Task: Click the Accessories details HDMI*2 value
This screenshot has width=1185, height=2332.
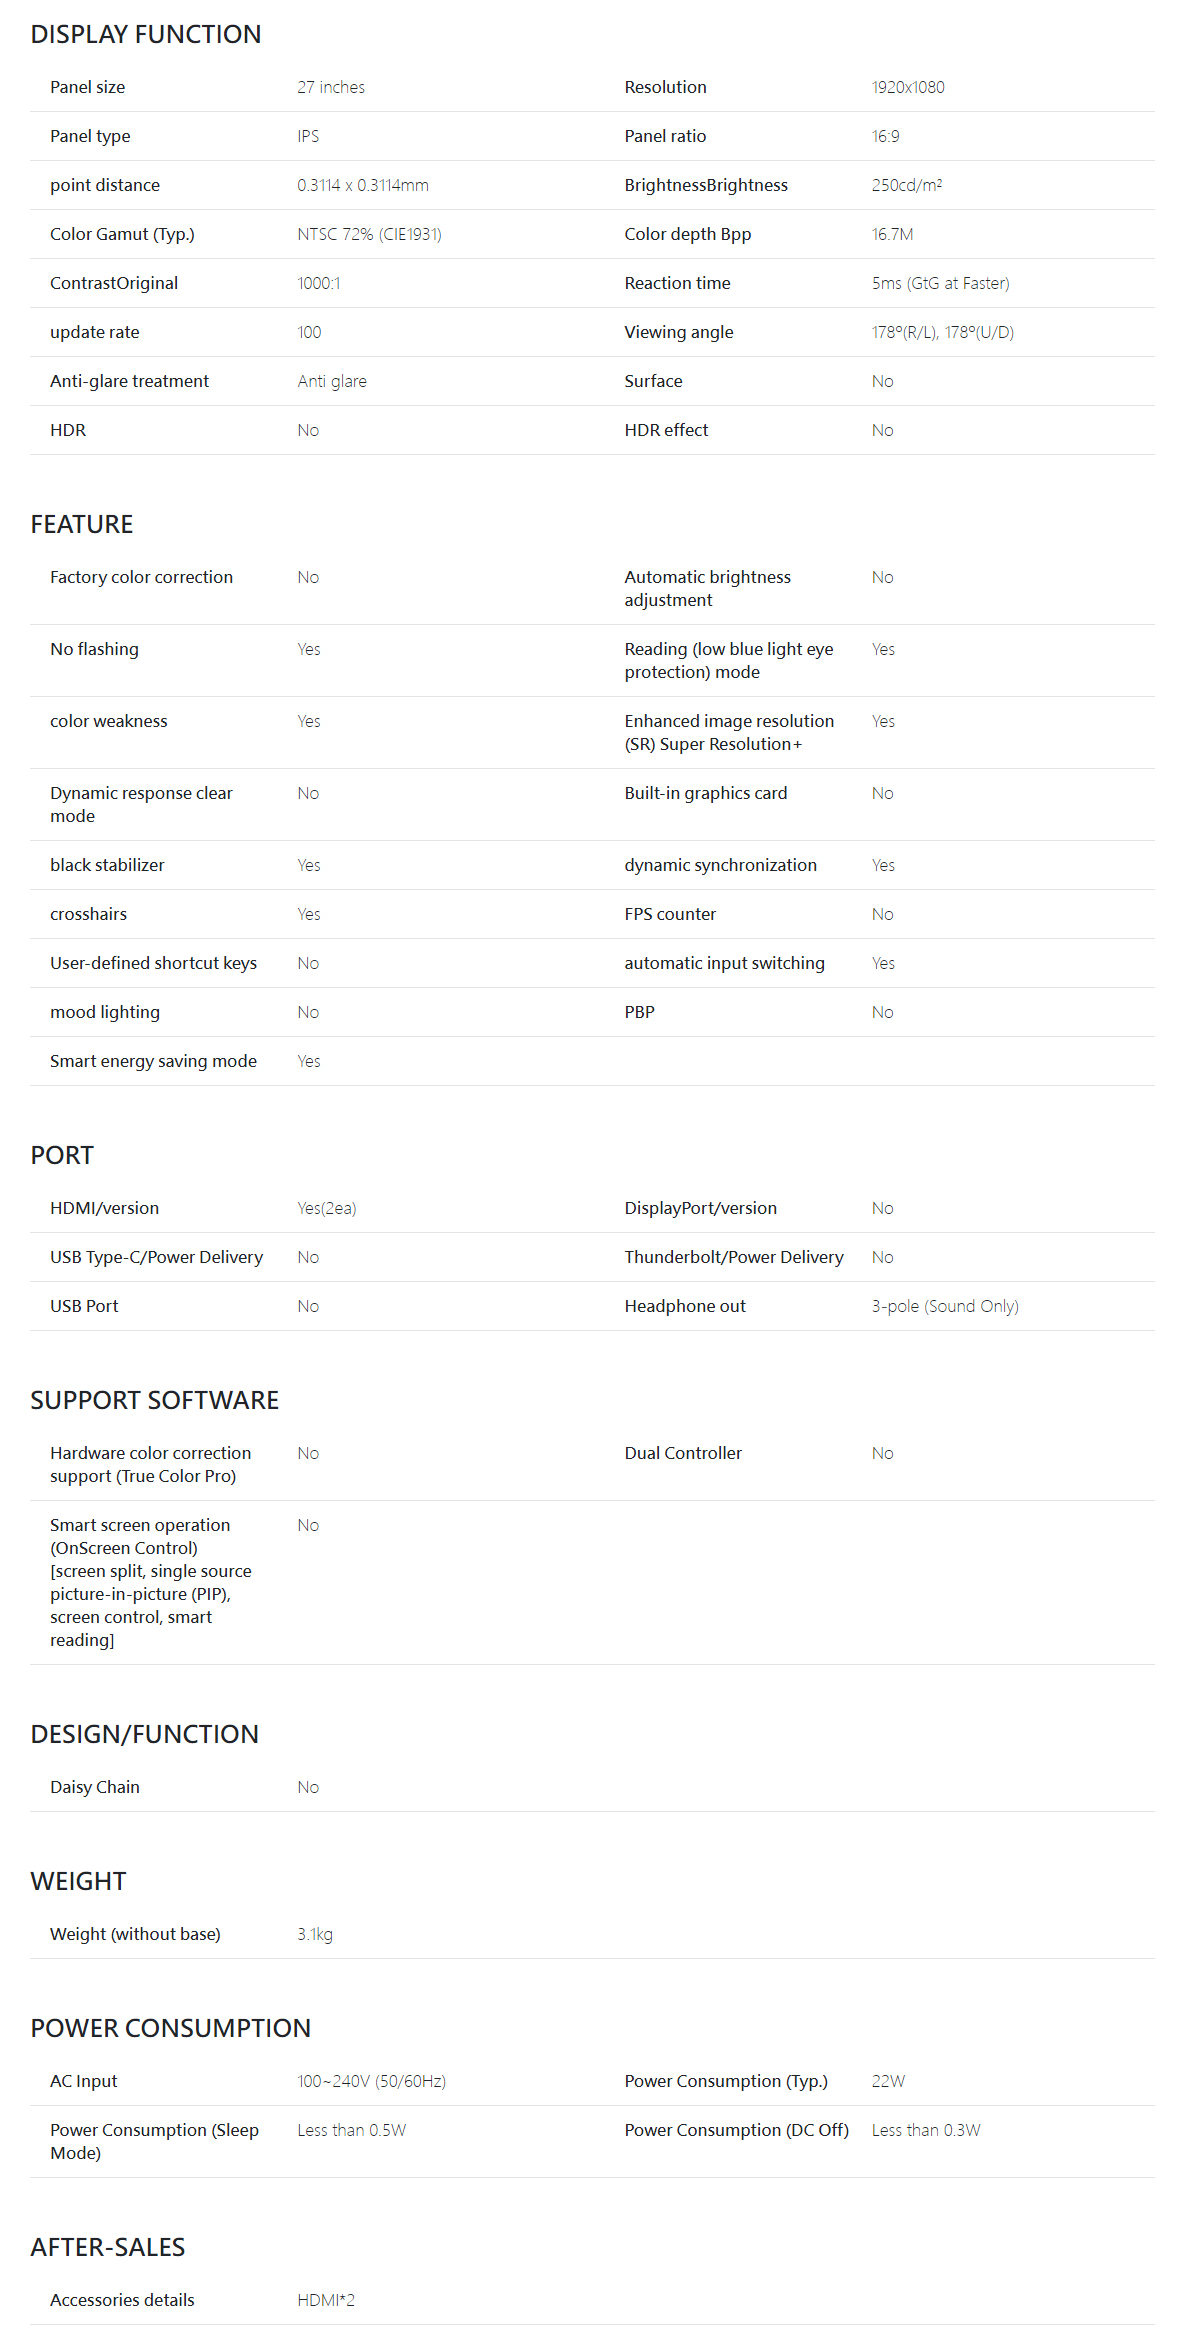Action: [326, 2300]
